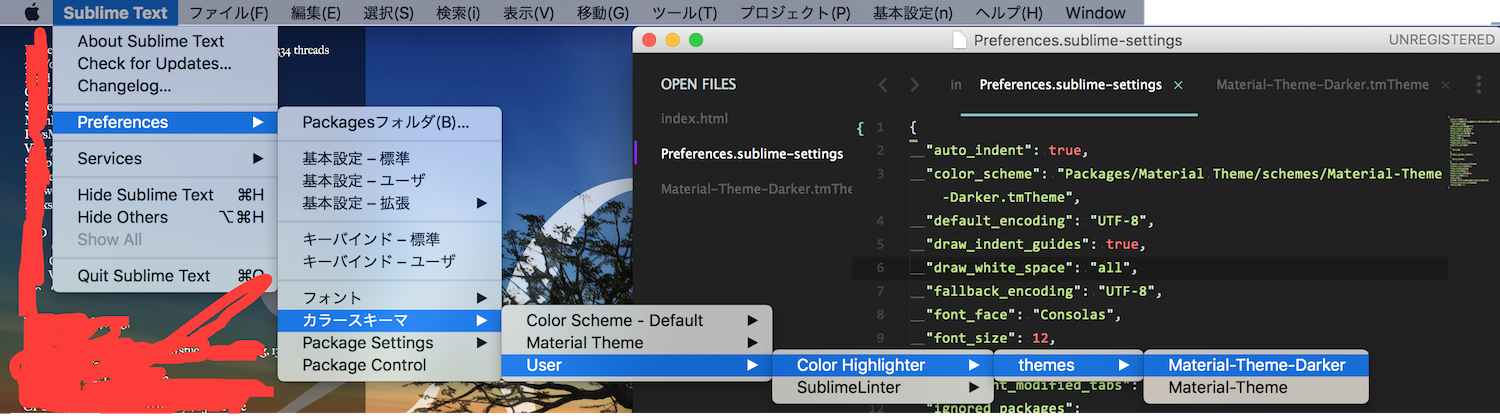Open the ヘルプ(H) menu
1500x420 pixels.
click(1008, 13)
